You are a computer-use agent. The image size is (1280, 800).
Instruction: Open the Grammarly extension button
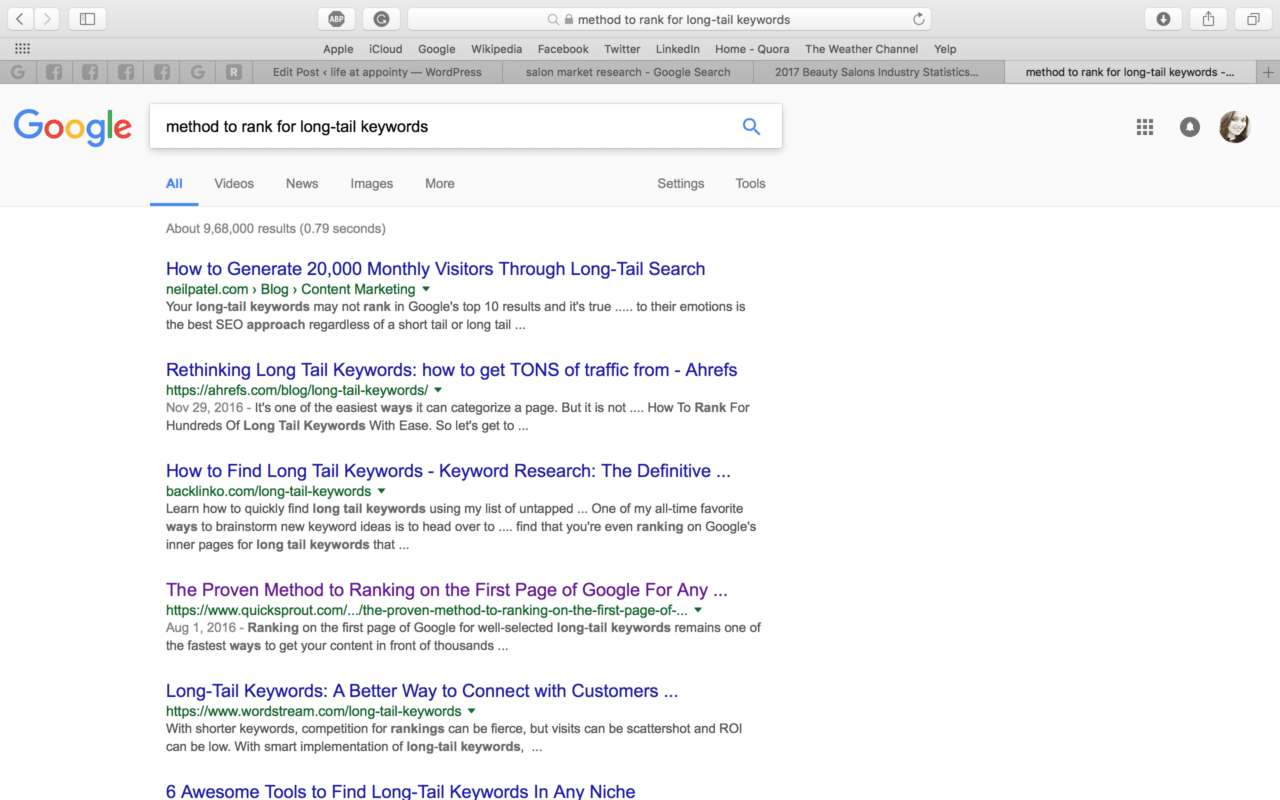(382, 19)
